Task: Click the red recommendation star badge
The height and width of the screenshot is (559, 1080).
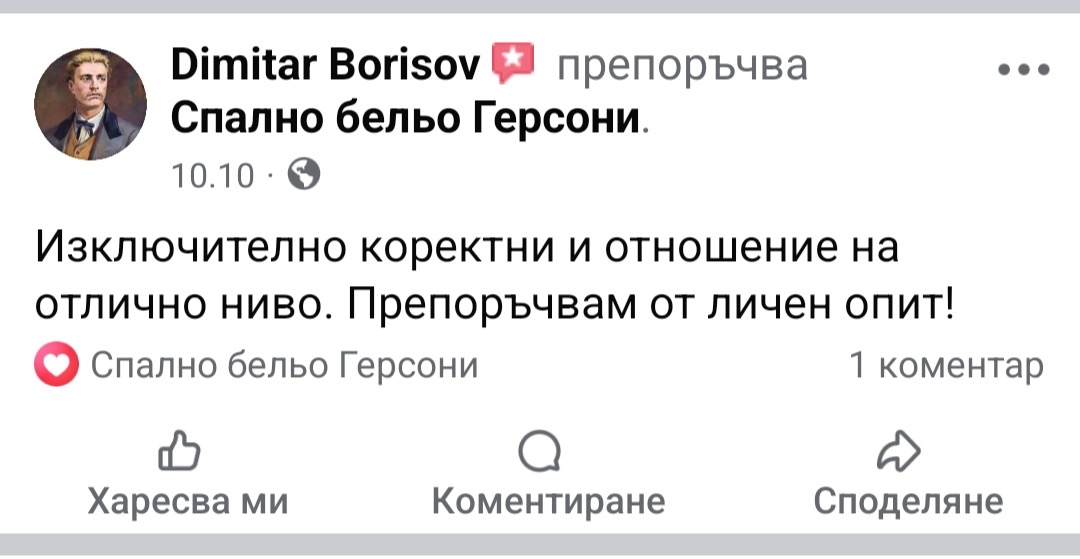Action: 514,64
